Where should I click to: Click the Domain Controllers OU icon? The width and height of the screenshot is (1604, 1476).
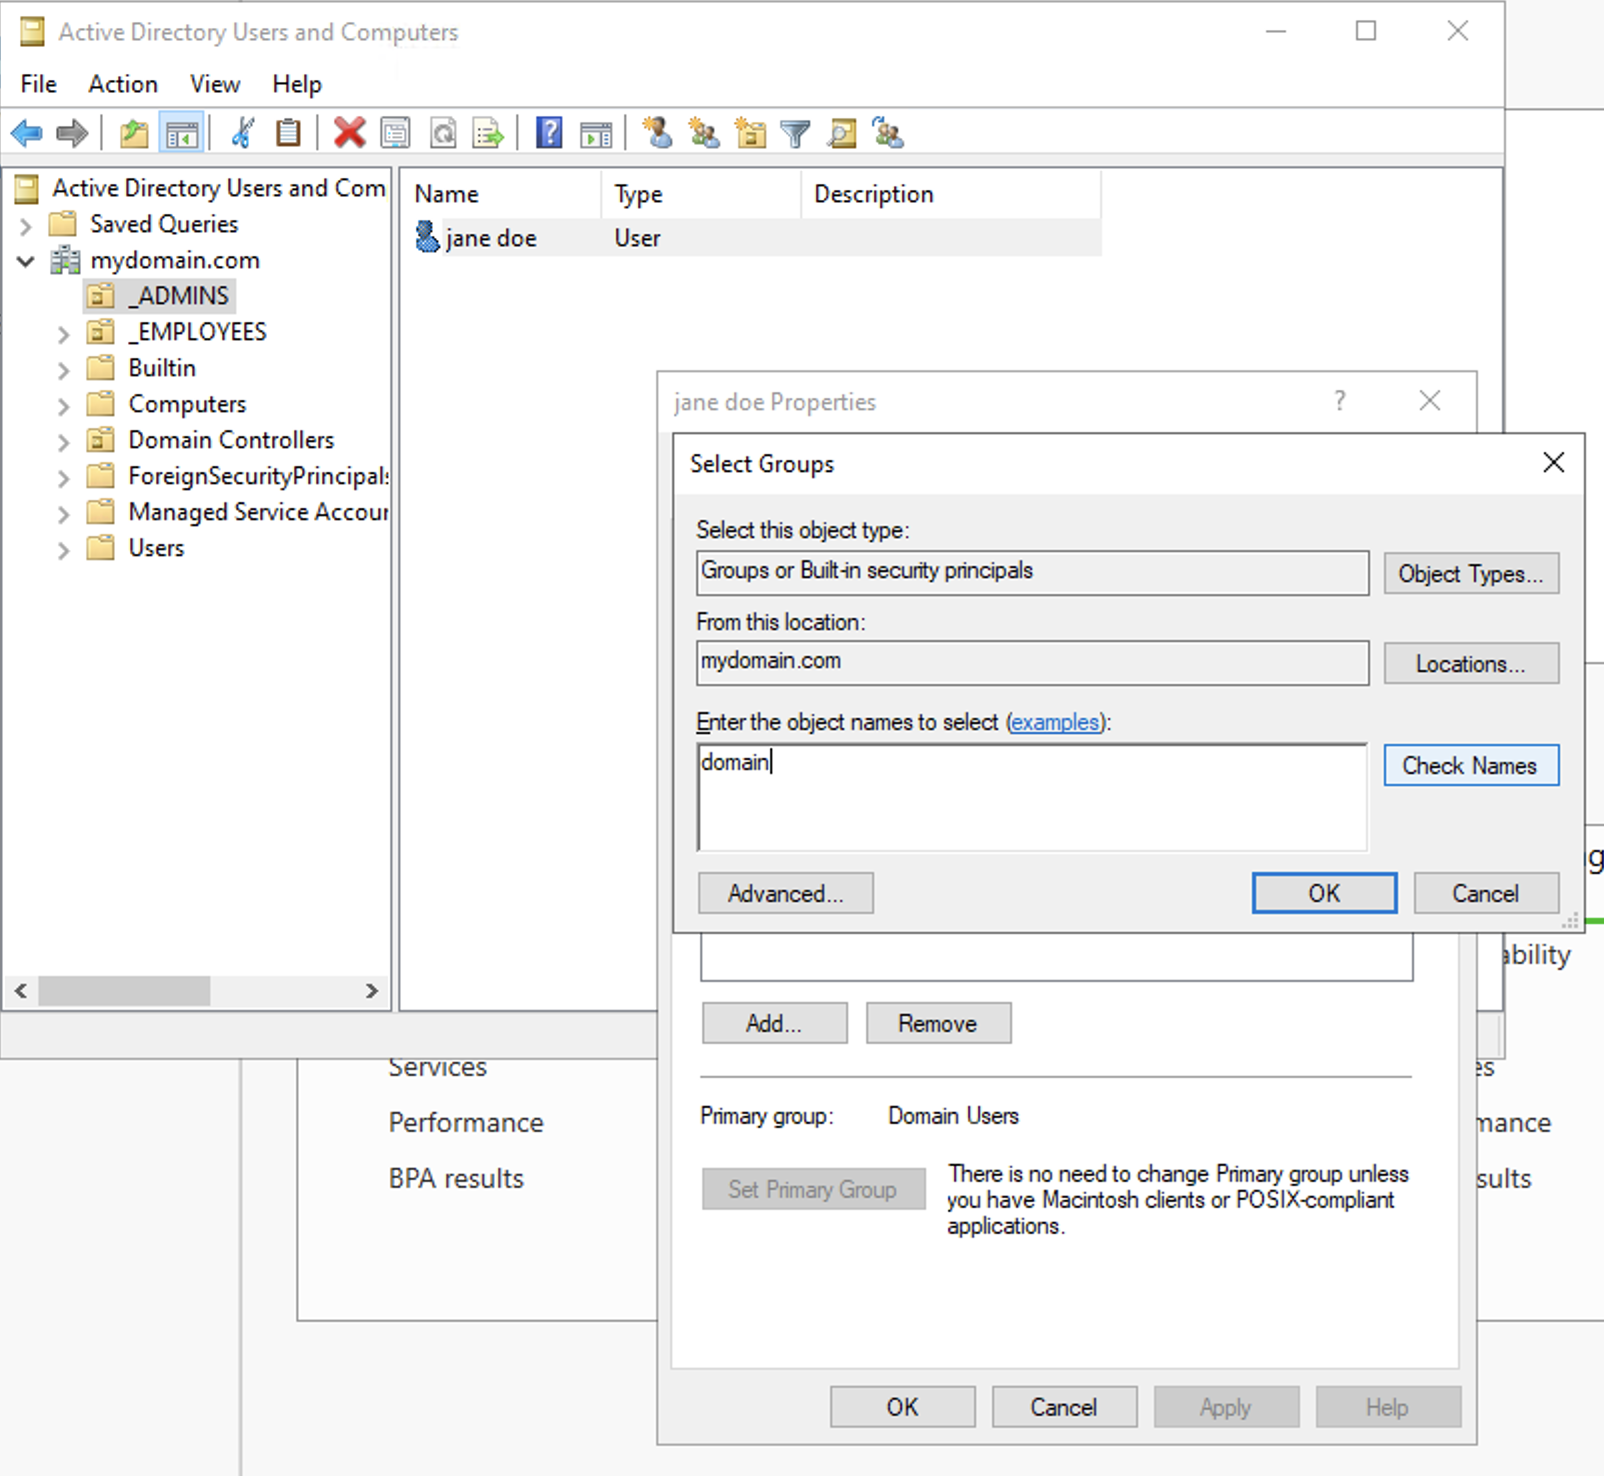coord(100,439)
